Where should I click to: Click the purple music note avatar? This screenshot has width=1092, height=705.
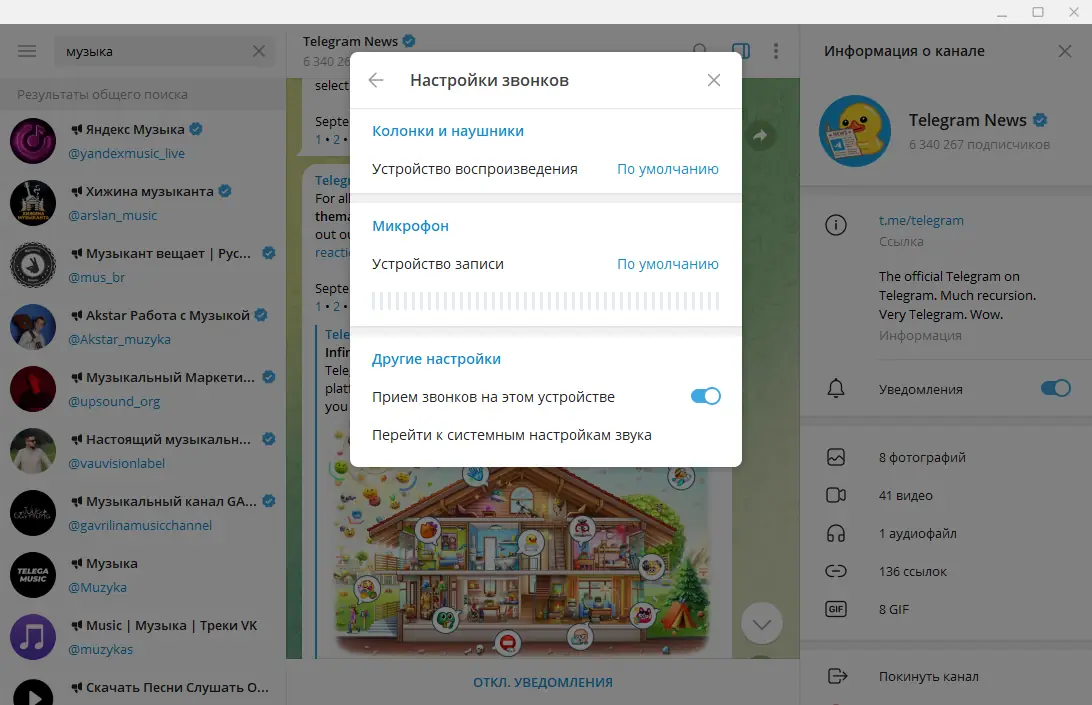pos(33,637)
